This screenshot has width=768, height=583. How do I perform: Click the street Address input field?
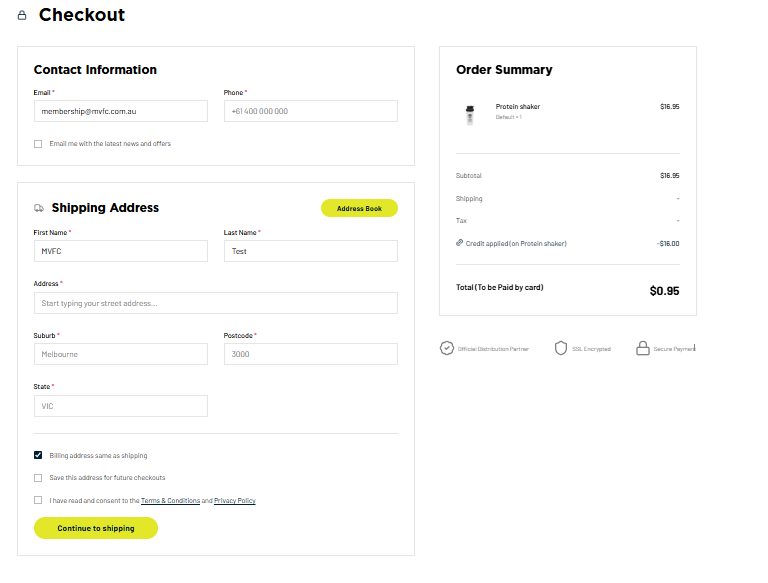coord(216,303)
